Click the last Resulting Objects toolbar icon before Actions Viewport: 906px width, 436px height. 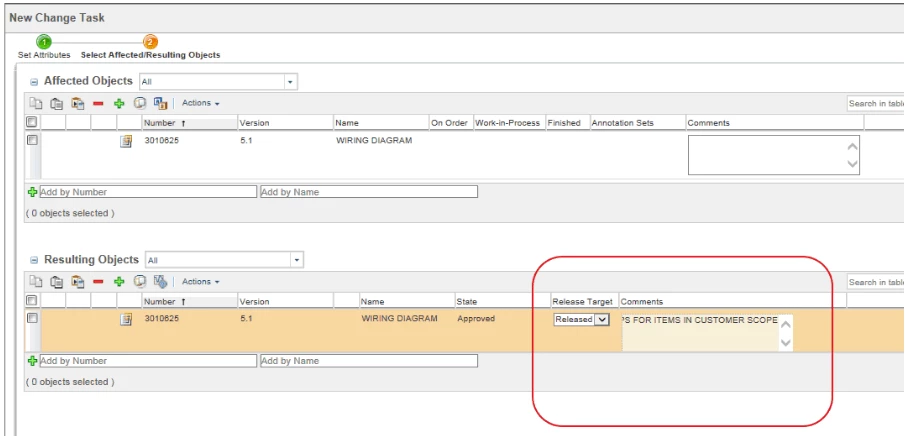pyautogui.click(x=160, y=282)
